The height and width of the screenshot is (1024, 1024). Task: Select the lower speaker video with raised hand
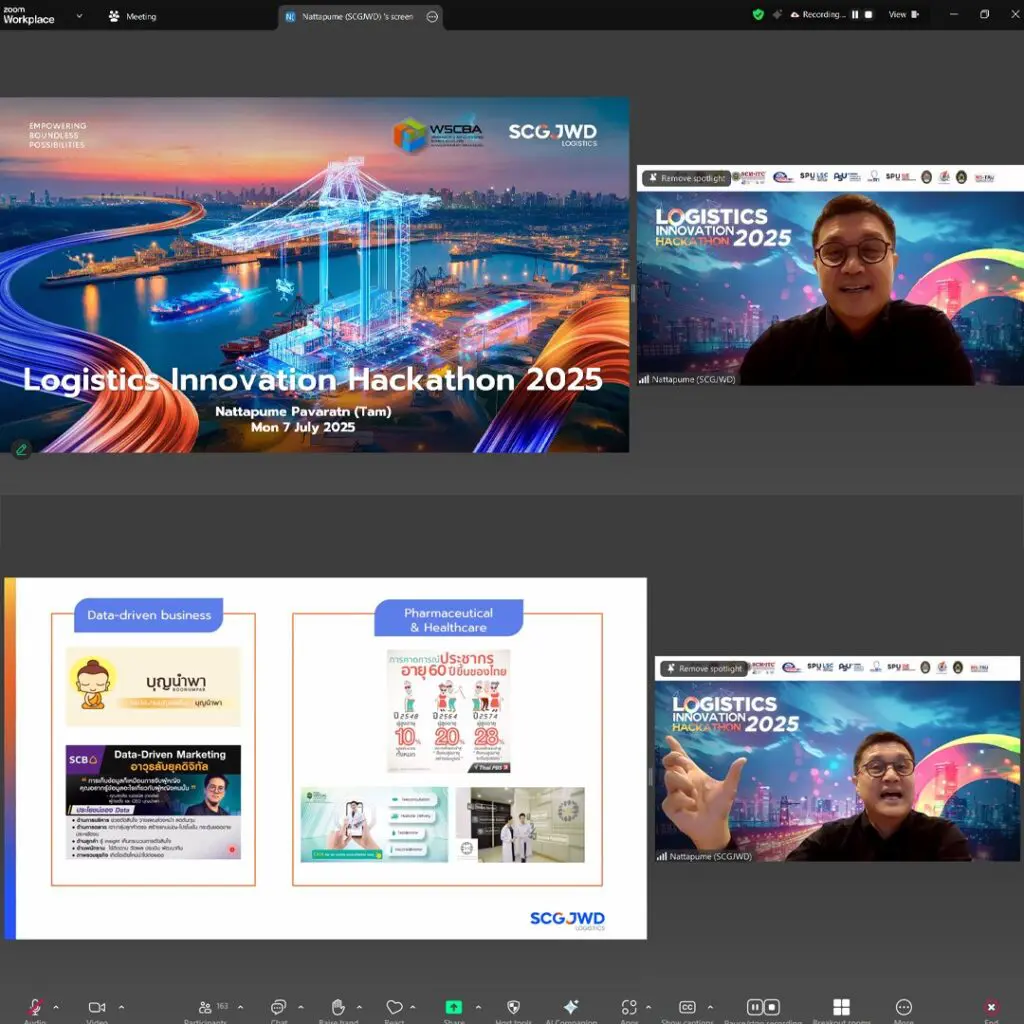[838, 759]
